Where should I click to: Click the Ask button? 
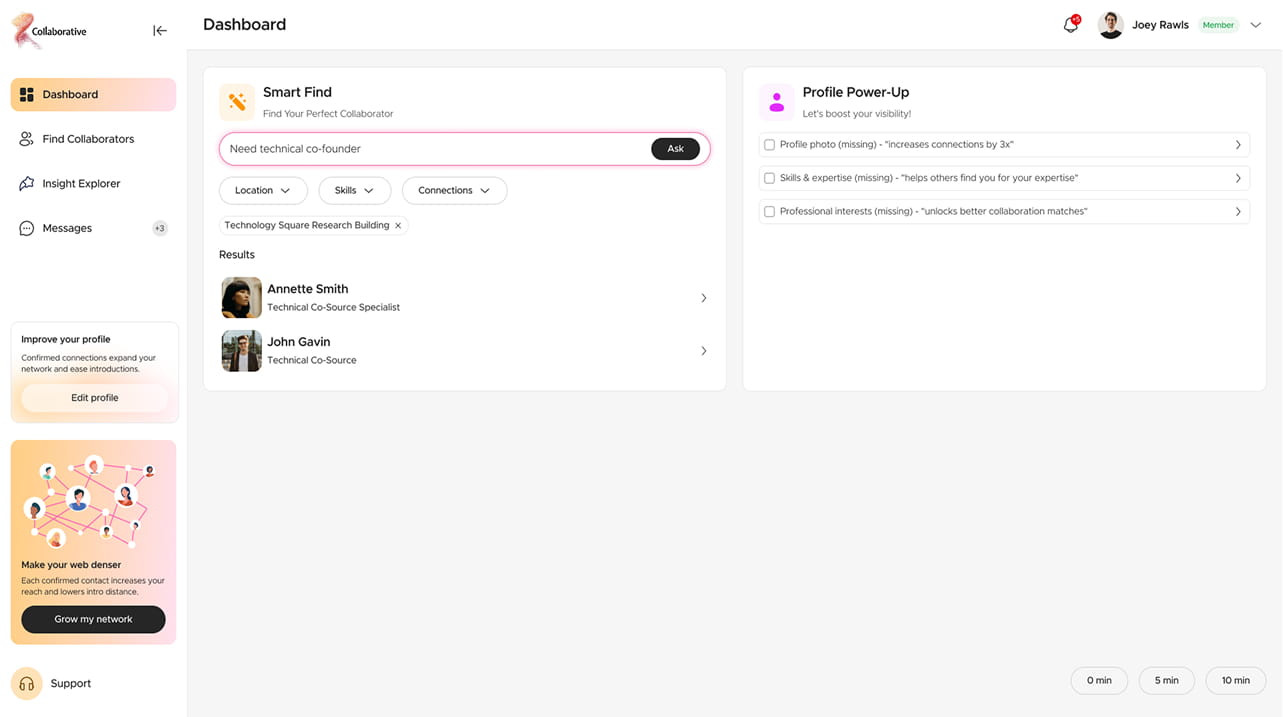pyautogui.click(x=675, y=149)
